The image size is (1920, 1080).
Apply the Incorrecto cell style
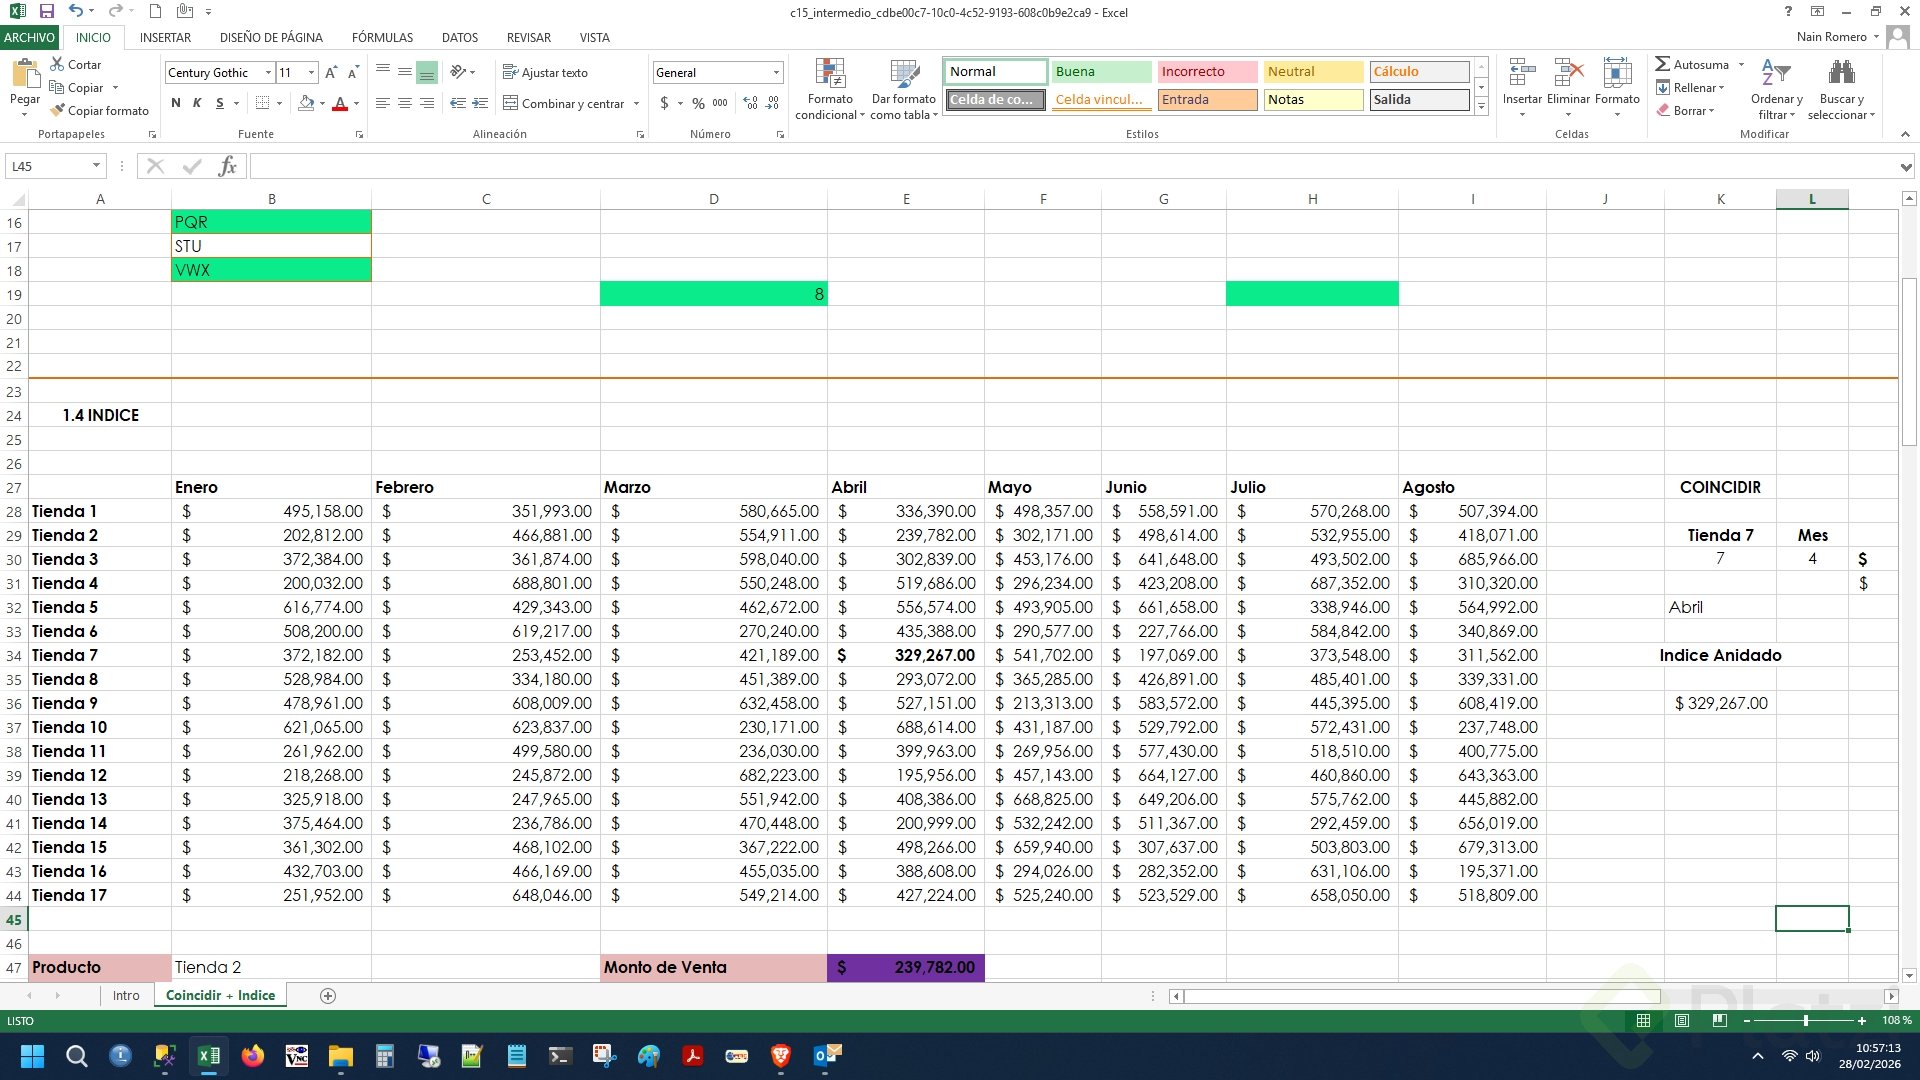1206,71
